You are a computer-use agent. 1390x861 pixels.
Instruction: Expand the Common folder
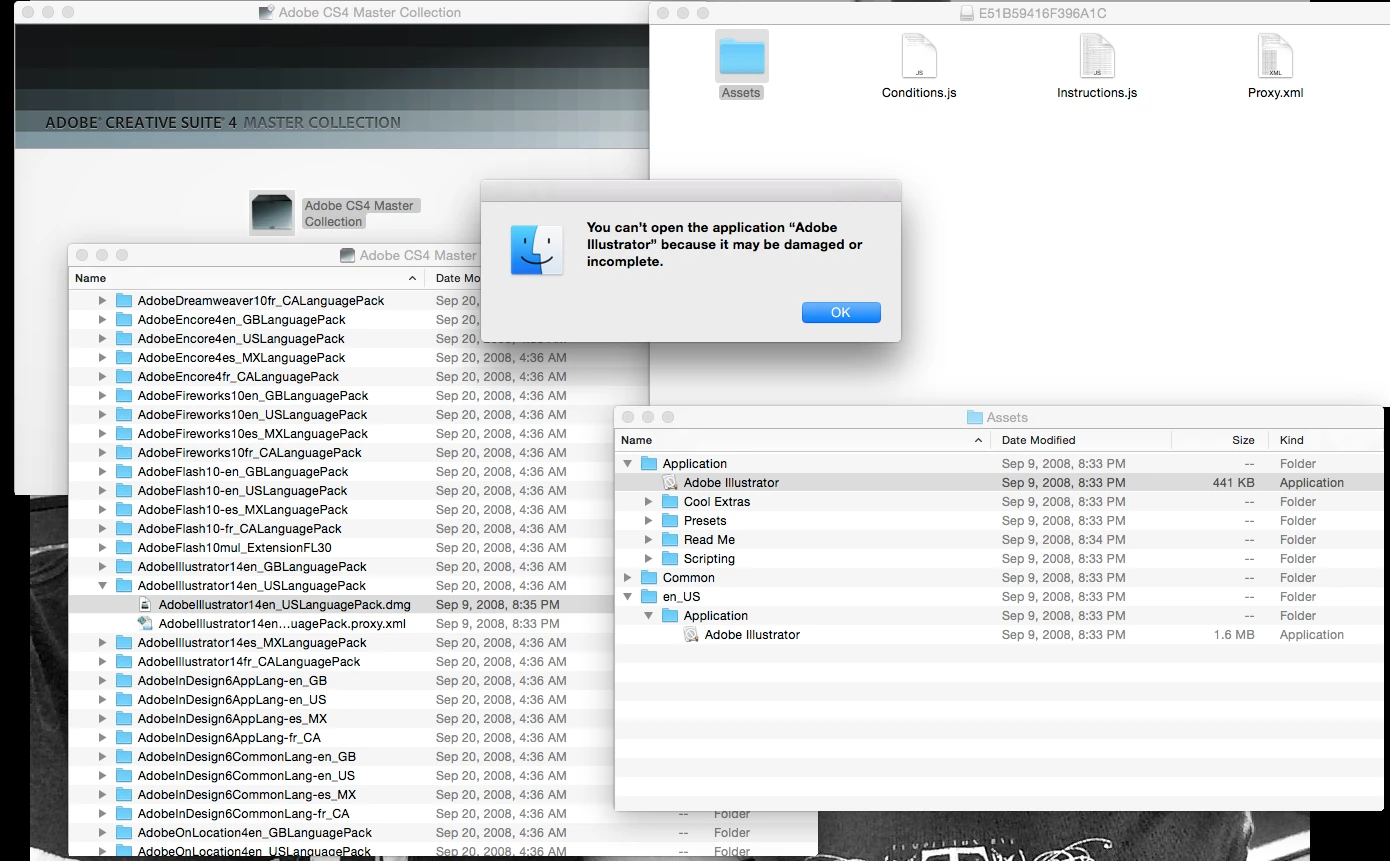coord(628,578)
